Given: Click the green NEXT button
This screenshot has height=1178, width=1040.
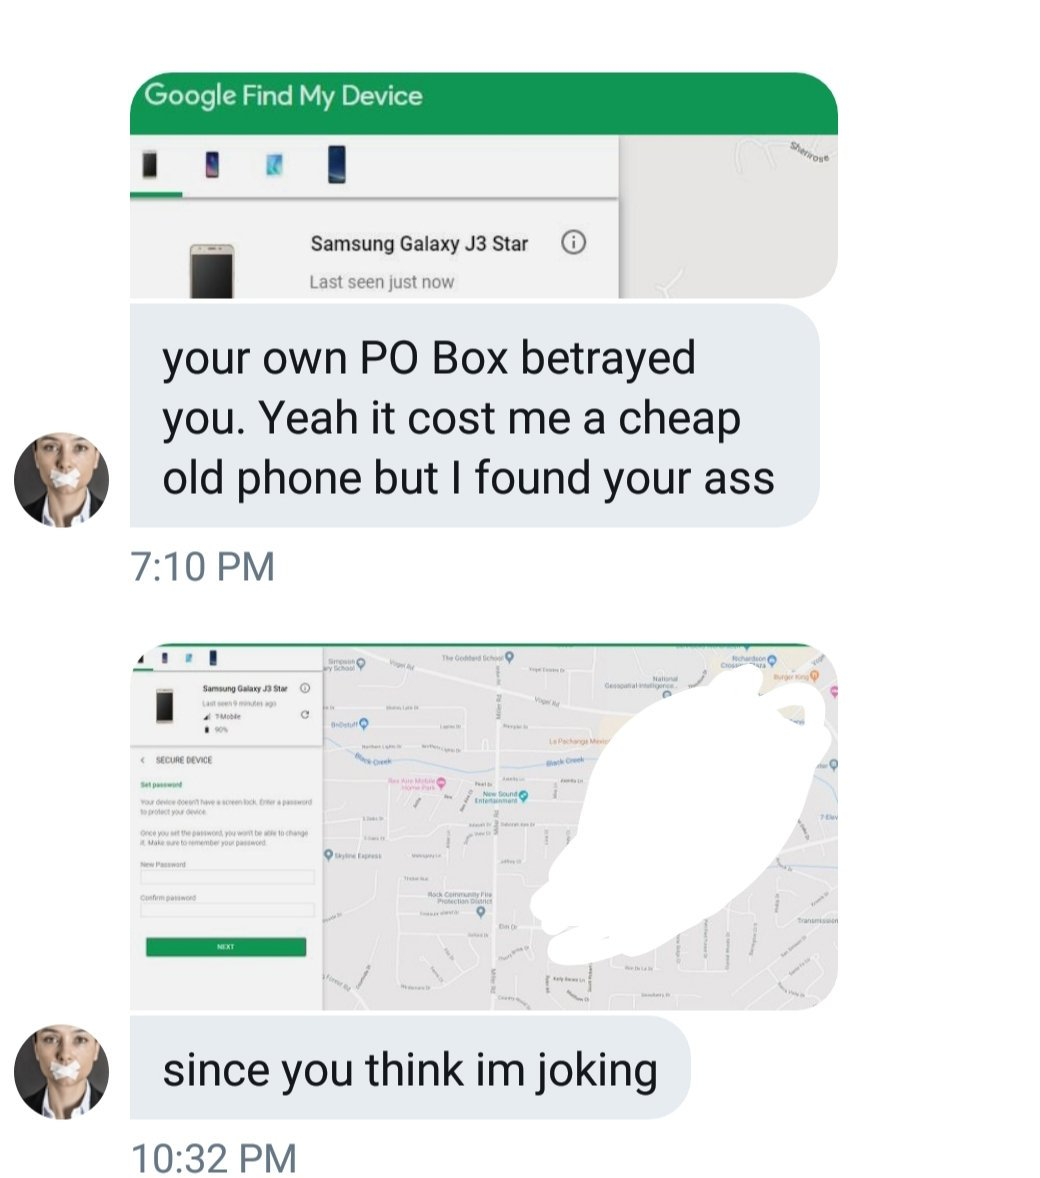Looking at the screenshot, I should pyautogui.click(x=225, y=947).
